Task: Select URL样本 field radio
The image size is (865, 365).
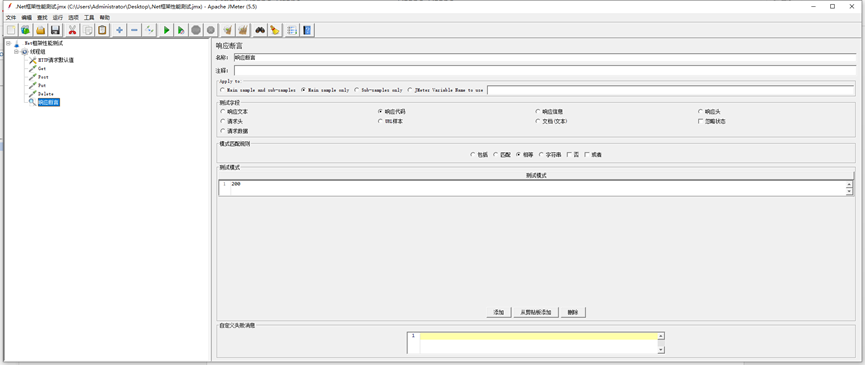Action: [x=381, y=121]
